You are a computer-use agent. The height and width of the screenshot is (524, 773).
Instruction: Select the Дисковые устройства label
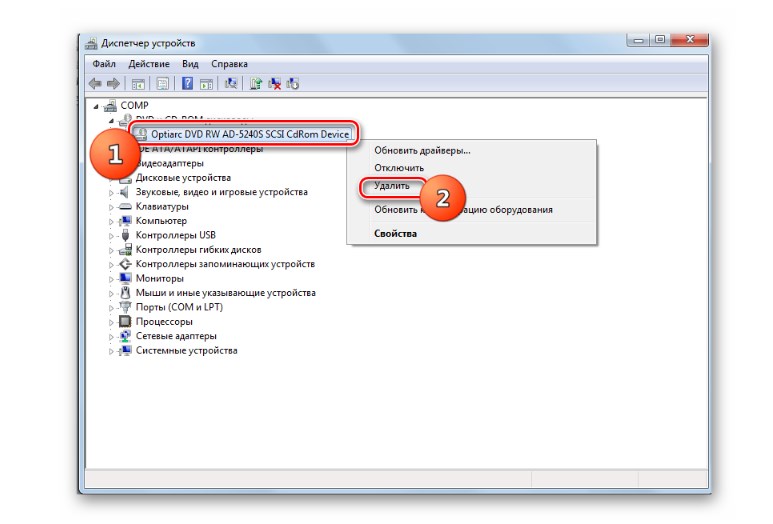tap(183, 177)
